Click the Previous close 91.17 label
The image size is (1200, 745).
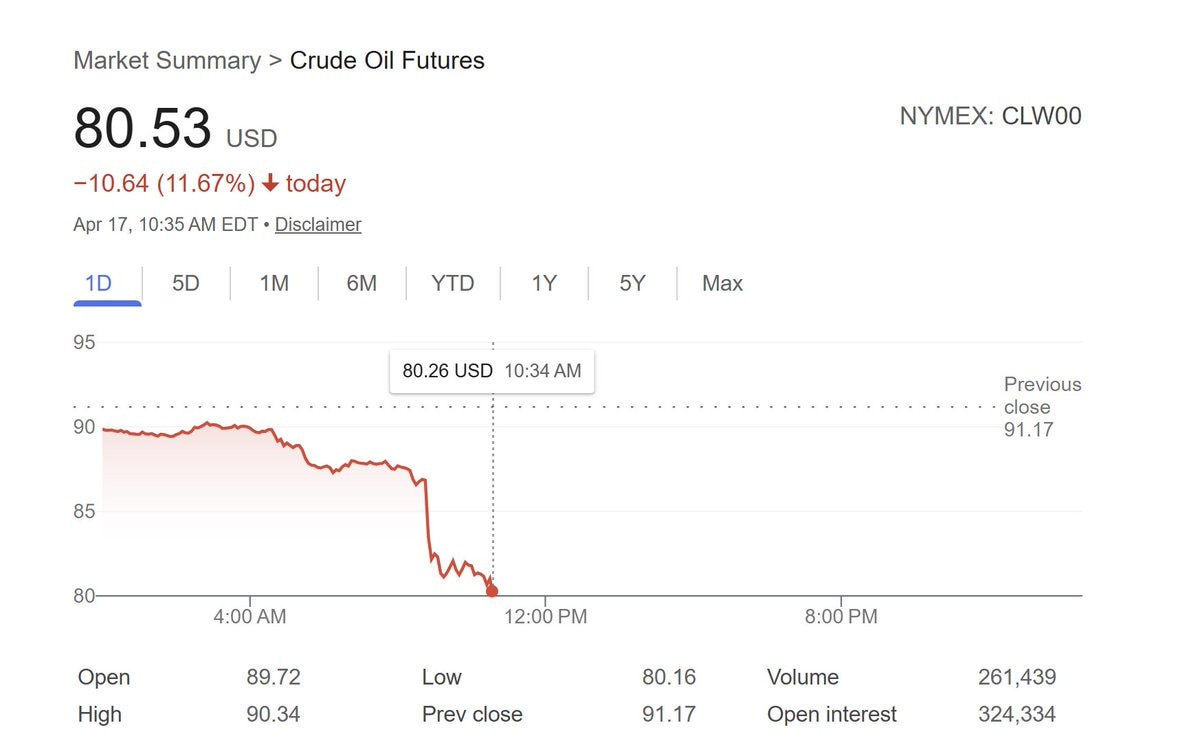[1042, 407]
